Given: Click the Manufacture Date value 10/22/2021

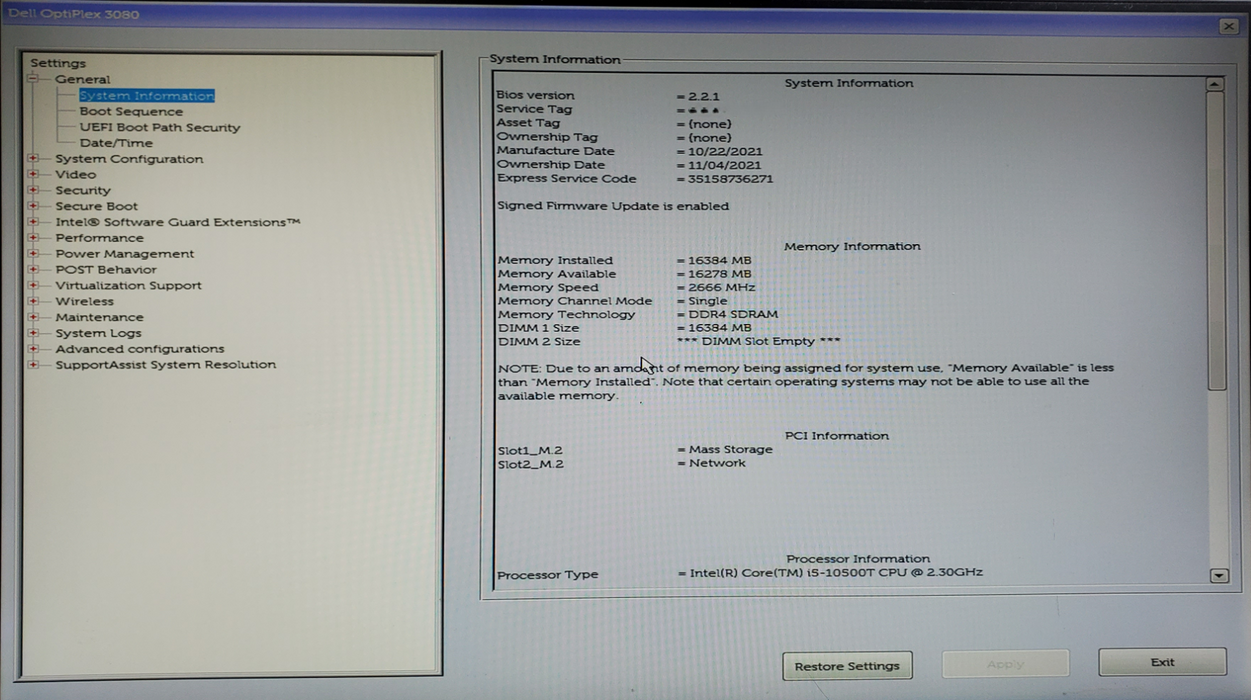Looking at the screenshot, I should [725, 151].
